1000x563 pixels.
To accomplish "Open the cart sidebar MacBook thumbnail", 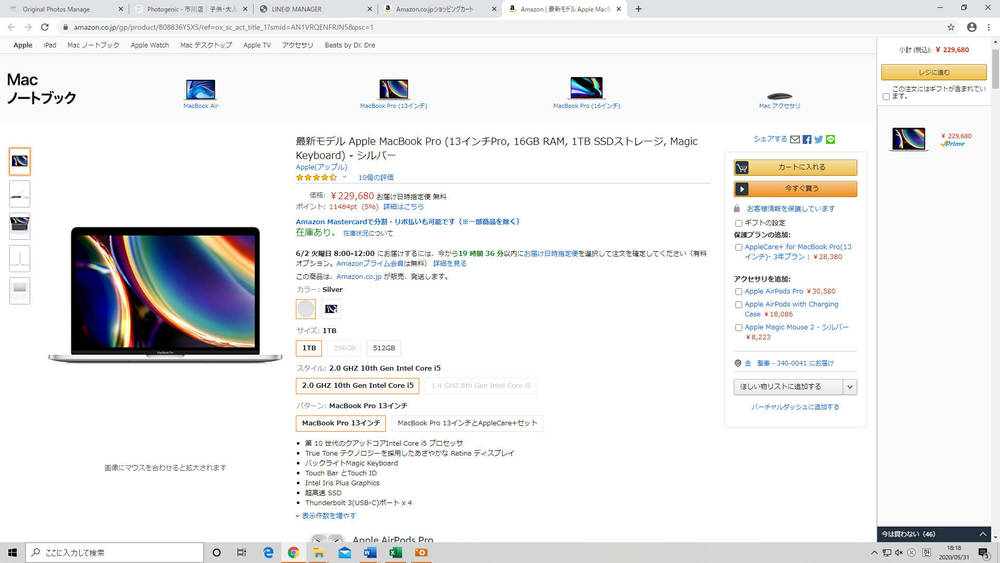I will pyautogui.click(x=908, y=138).
